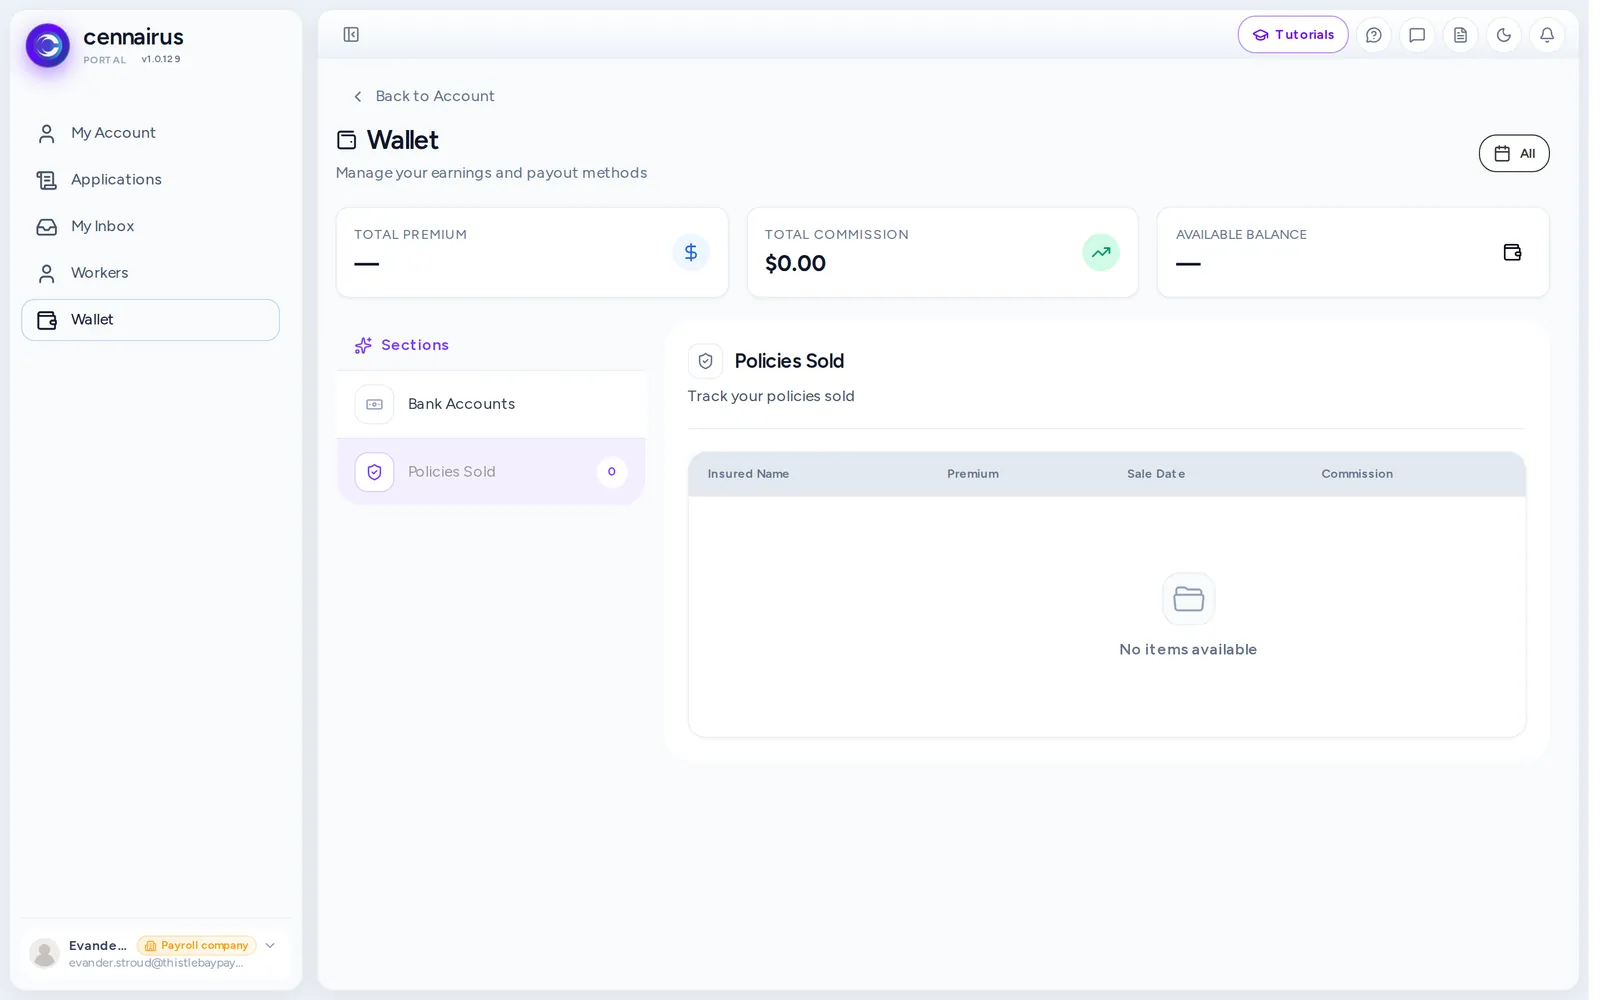Click the Sale Date column header
Viewport: 1600px width, 1000px height.
tap(1155, 474)
